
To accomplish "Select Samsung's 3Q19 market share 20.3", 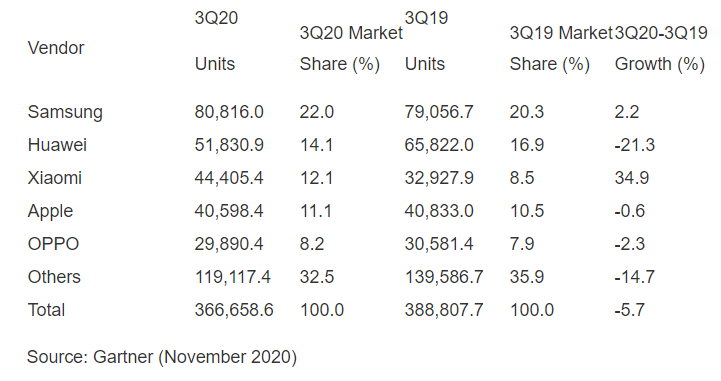I will tap(527, 112).
